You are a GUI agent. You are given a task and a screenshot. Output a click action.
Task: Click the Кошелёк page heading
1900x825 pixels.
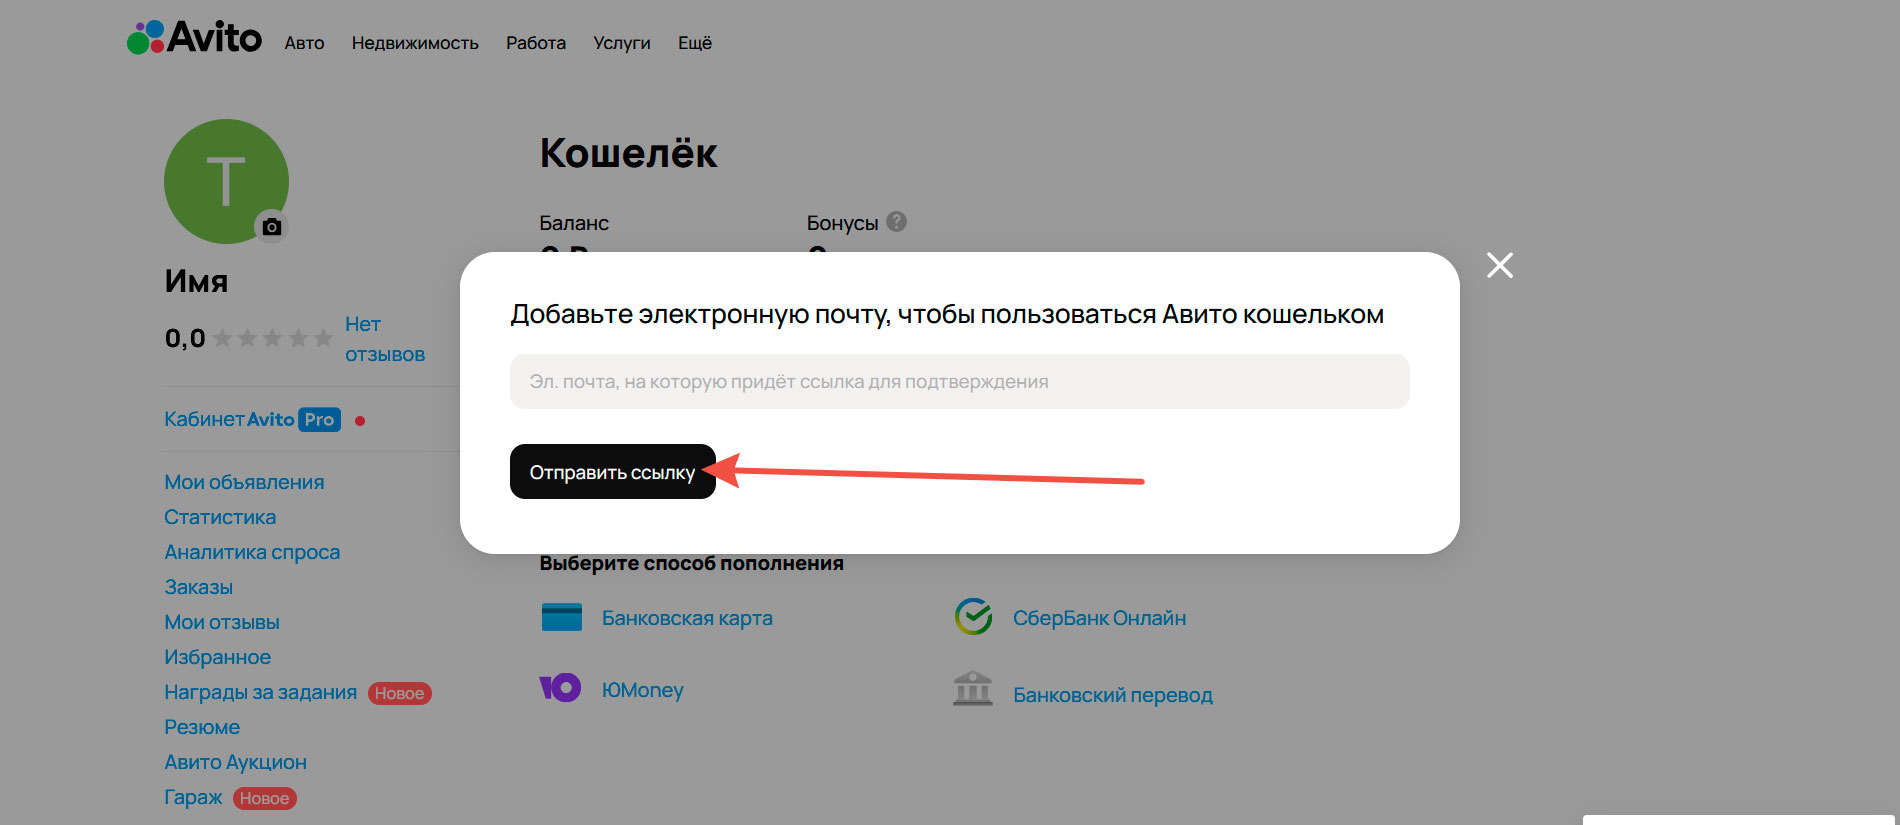pyautogui.click(x=628, y=153)
